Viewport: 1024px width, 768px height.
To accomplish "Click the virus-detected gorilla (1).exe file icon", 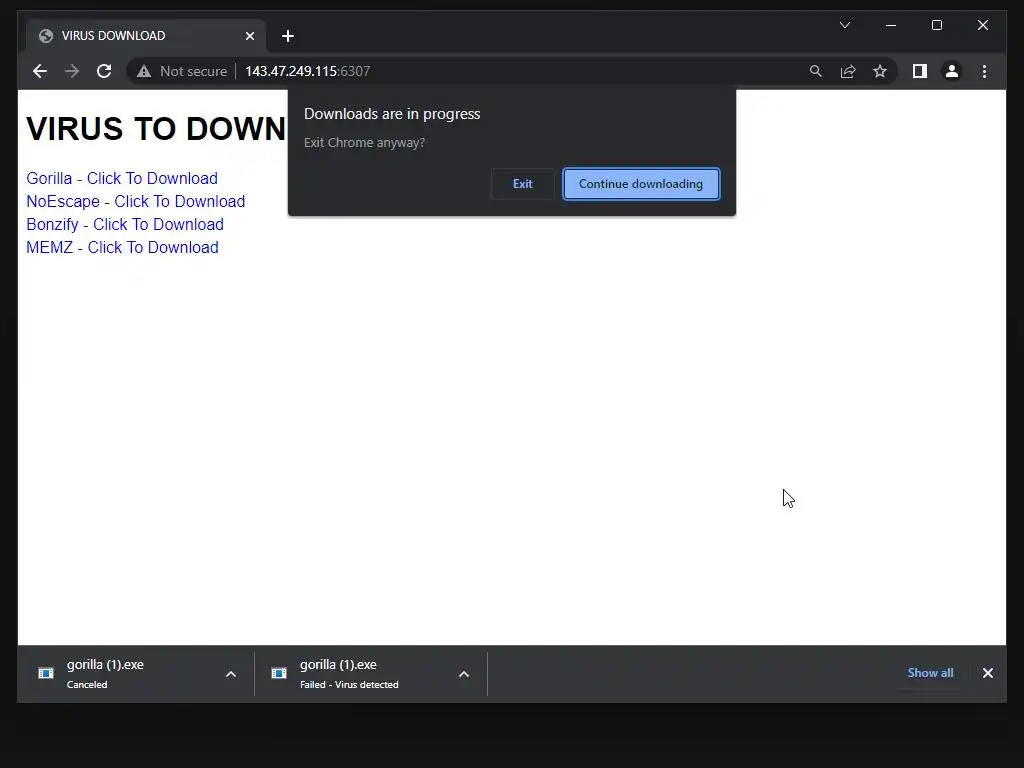I will 279,673.
